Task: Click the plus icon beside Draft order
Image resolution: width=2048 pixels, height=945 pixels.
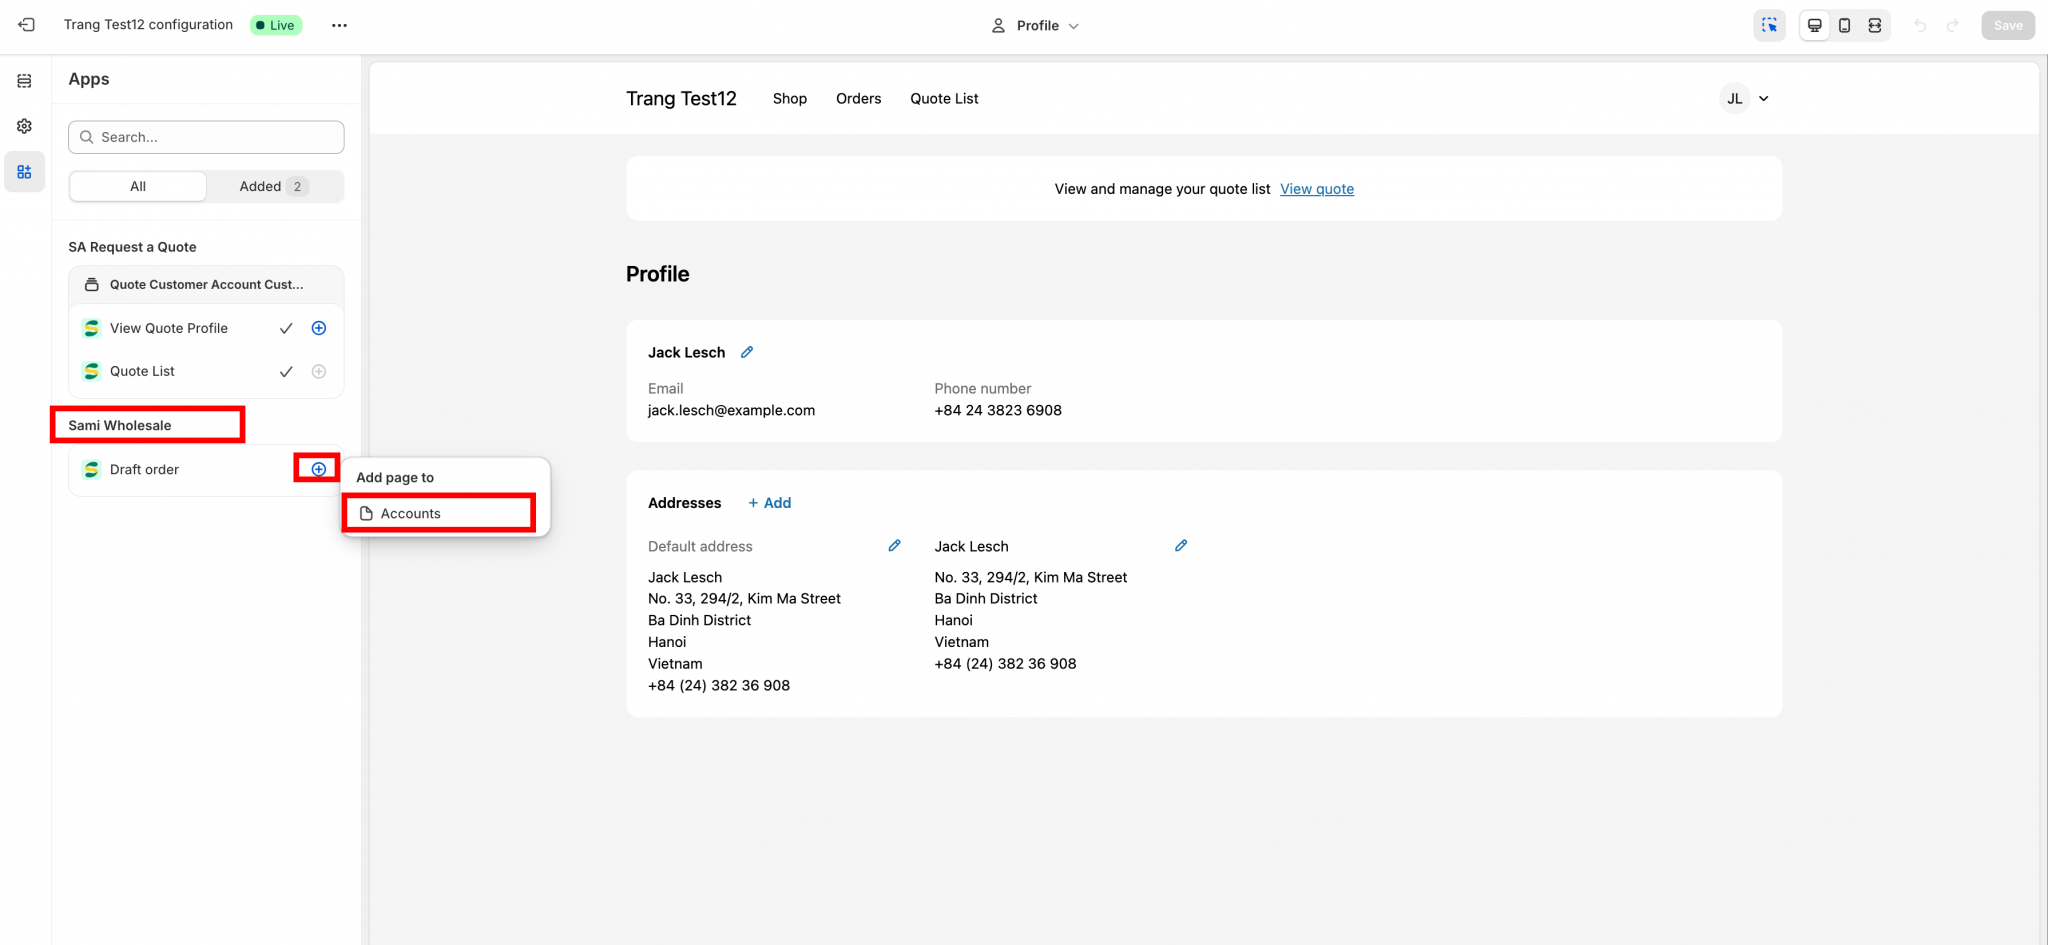Action: pos(318,469)
